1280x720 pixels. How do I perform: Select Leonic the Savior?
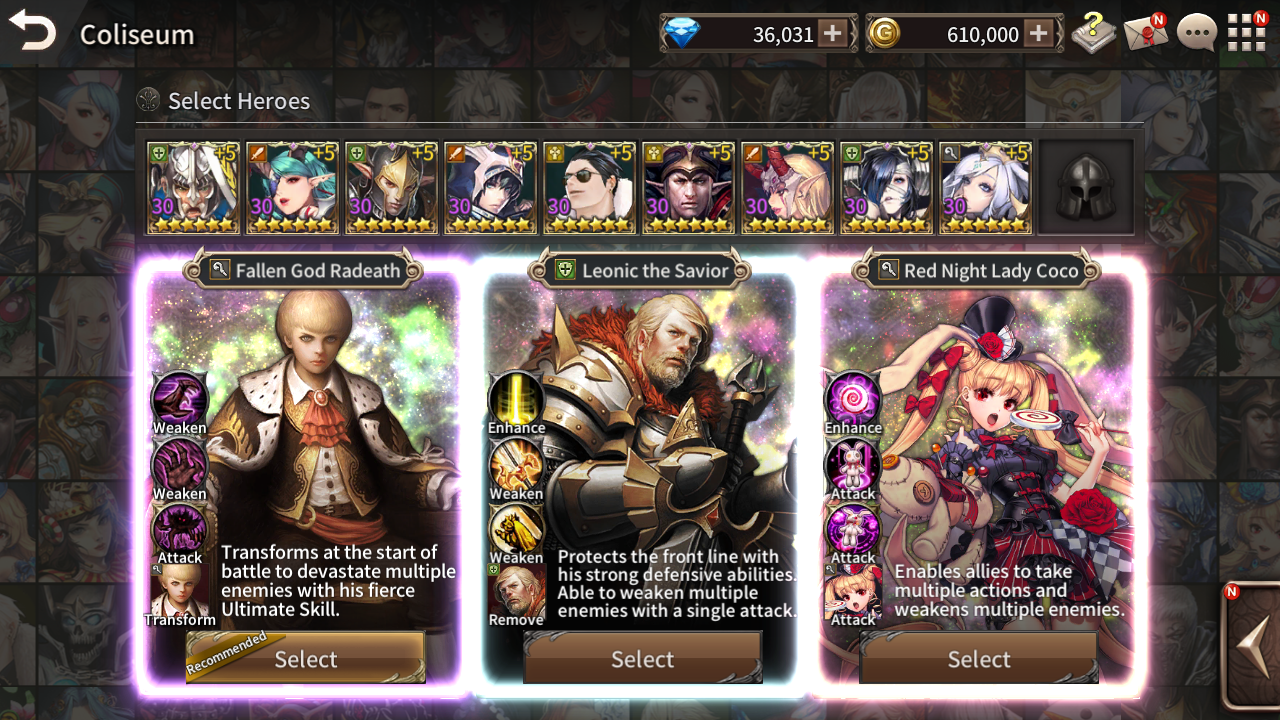click(643, 659)
